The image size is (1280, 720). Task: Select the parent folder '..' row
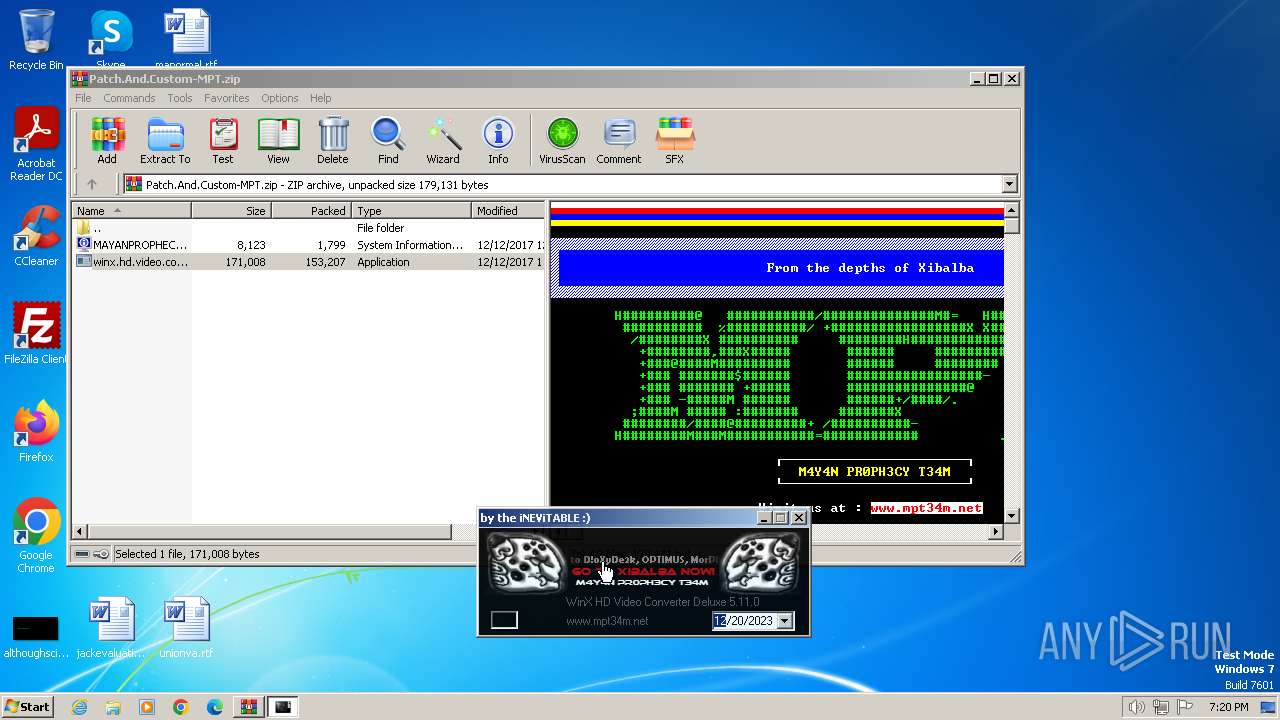tap(309, 228)
